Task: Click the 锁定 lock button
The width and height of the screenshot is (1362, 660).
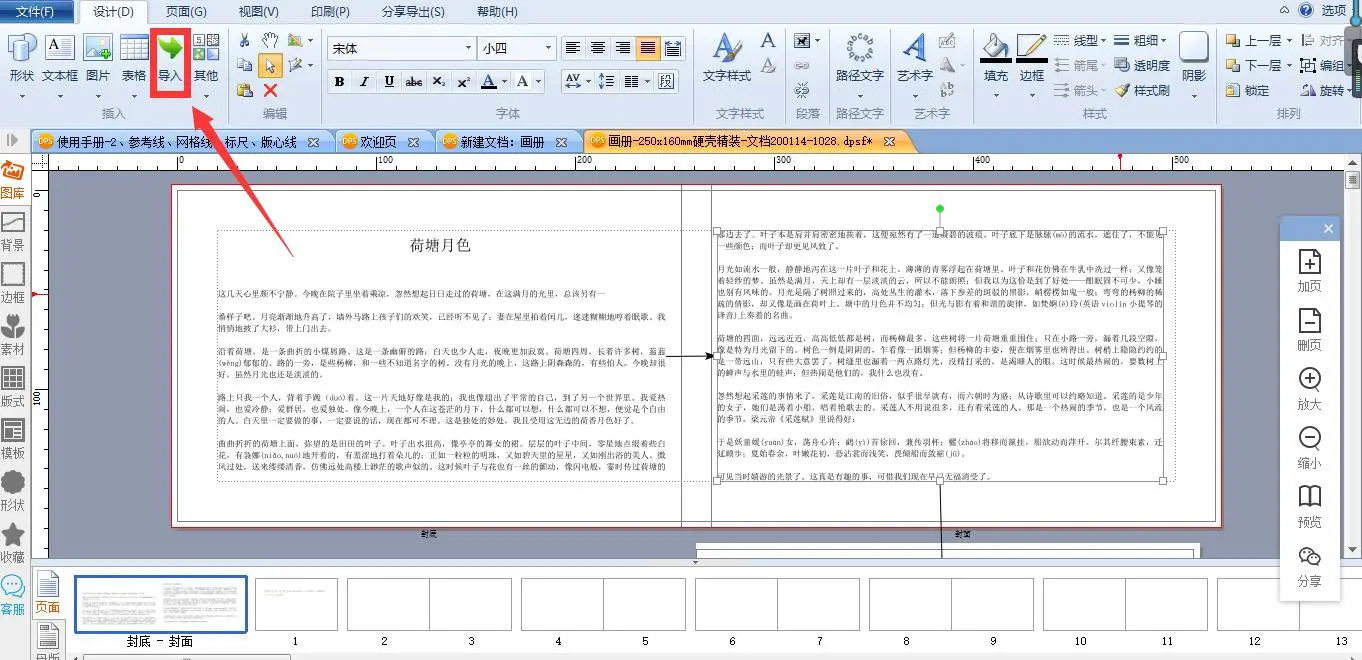Action: tap(1246, 90)
